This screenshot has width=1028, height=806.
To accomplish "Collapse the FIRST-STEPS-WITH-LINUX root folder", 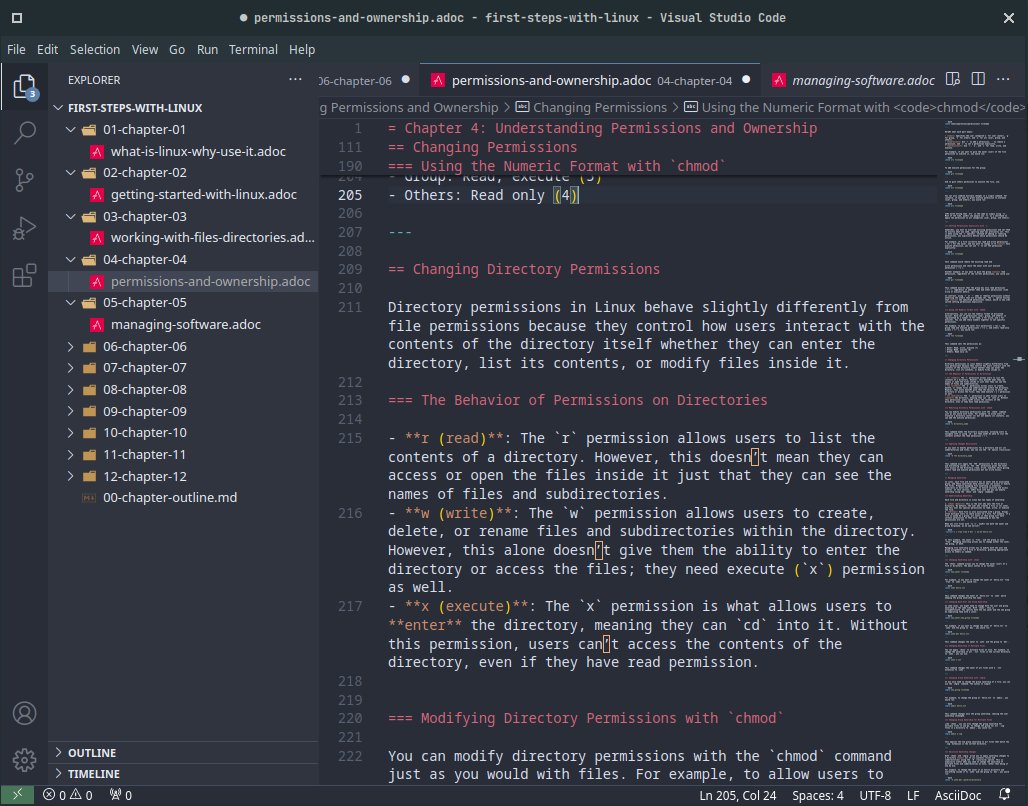I will click(x=58, y=108).
